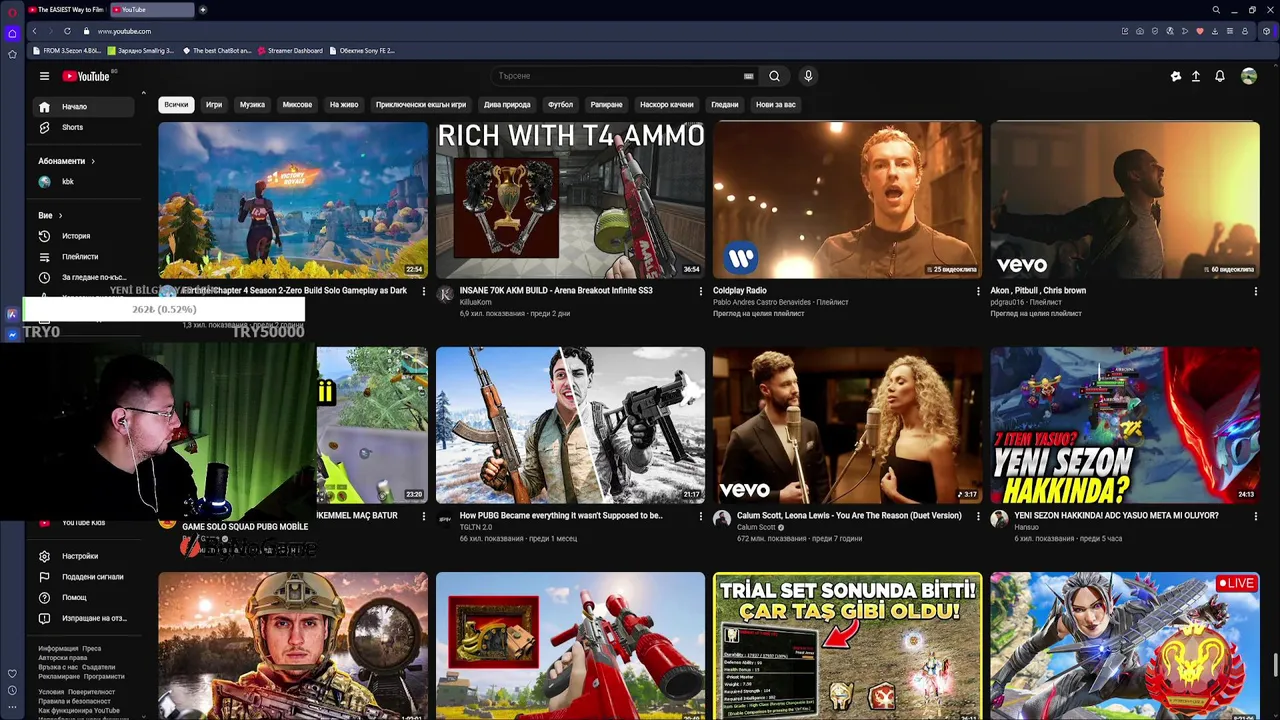Image resolution: width=1280 pixels, height=720 pixels.
Task: Open the Streamer Dashboard bookmark
Action: click(x=290, y=51)
